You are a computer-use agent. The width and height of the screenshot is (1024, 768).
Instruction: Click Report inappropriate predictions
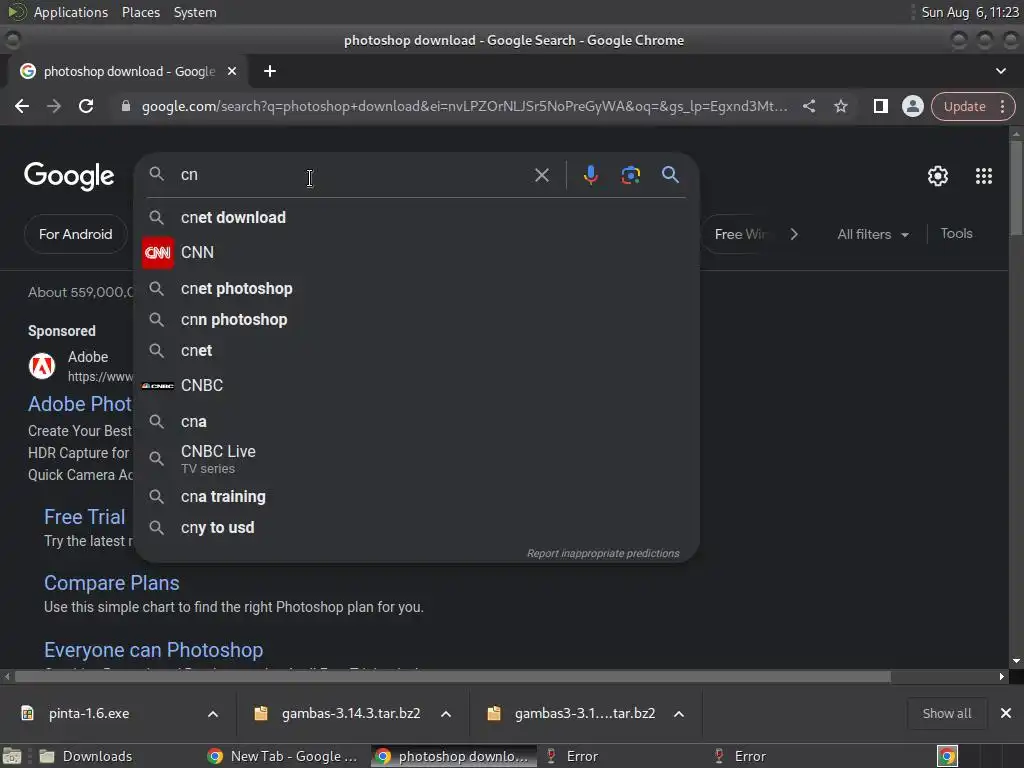[x=603, y=553]
